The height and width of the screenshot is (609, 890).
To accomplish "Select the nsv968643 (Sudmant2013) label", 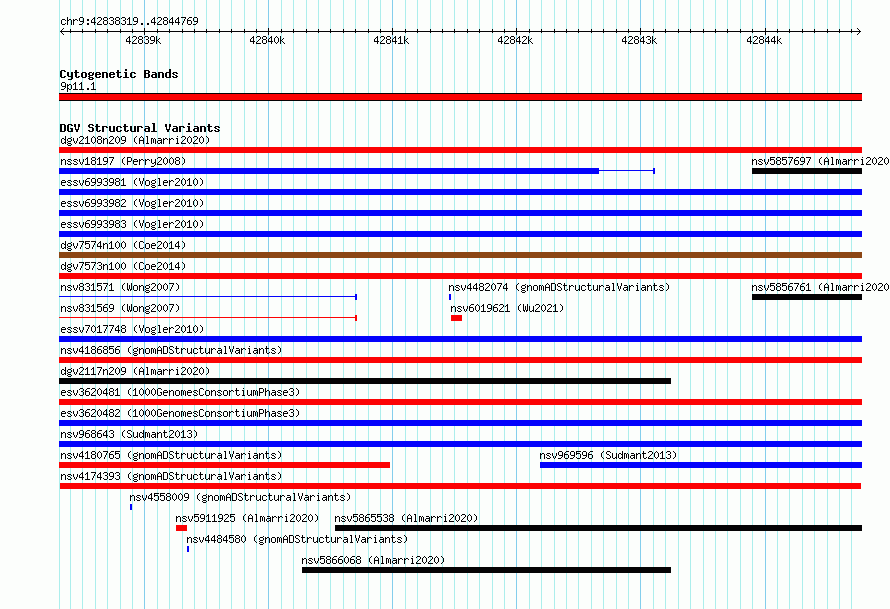I will coord(129,434).
